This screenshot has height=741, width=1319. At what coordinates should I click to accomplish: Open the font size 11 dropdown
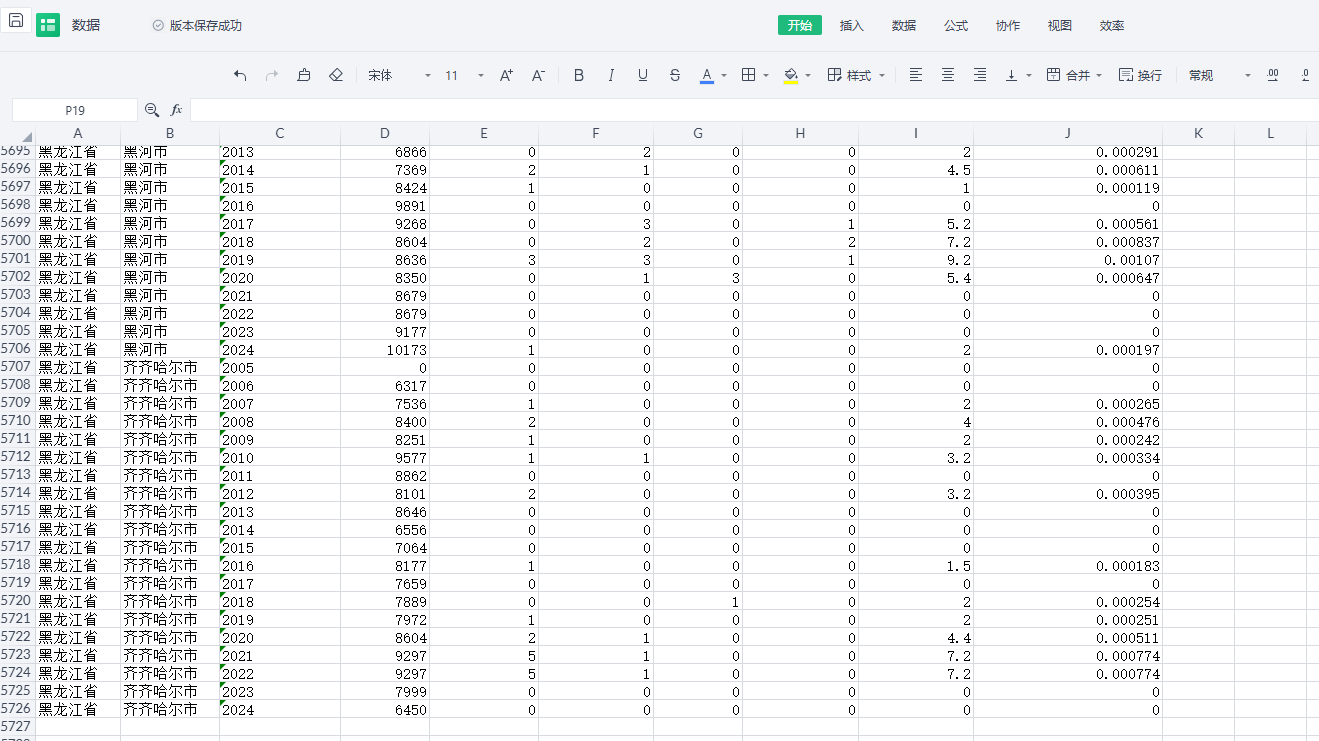(464, 75)
